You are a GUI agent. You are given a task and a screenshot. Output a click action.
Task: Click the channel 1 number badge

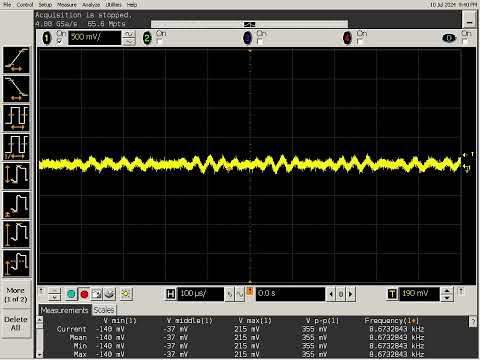(47, 38)
